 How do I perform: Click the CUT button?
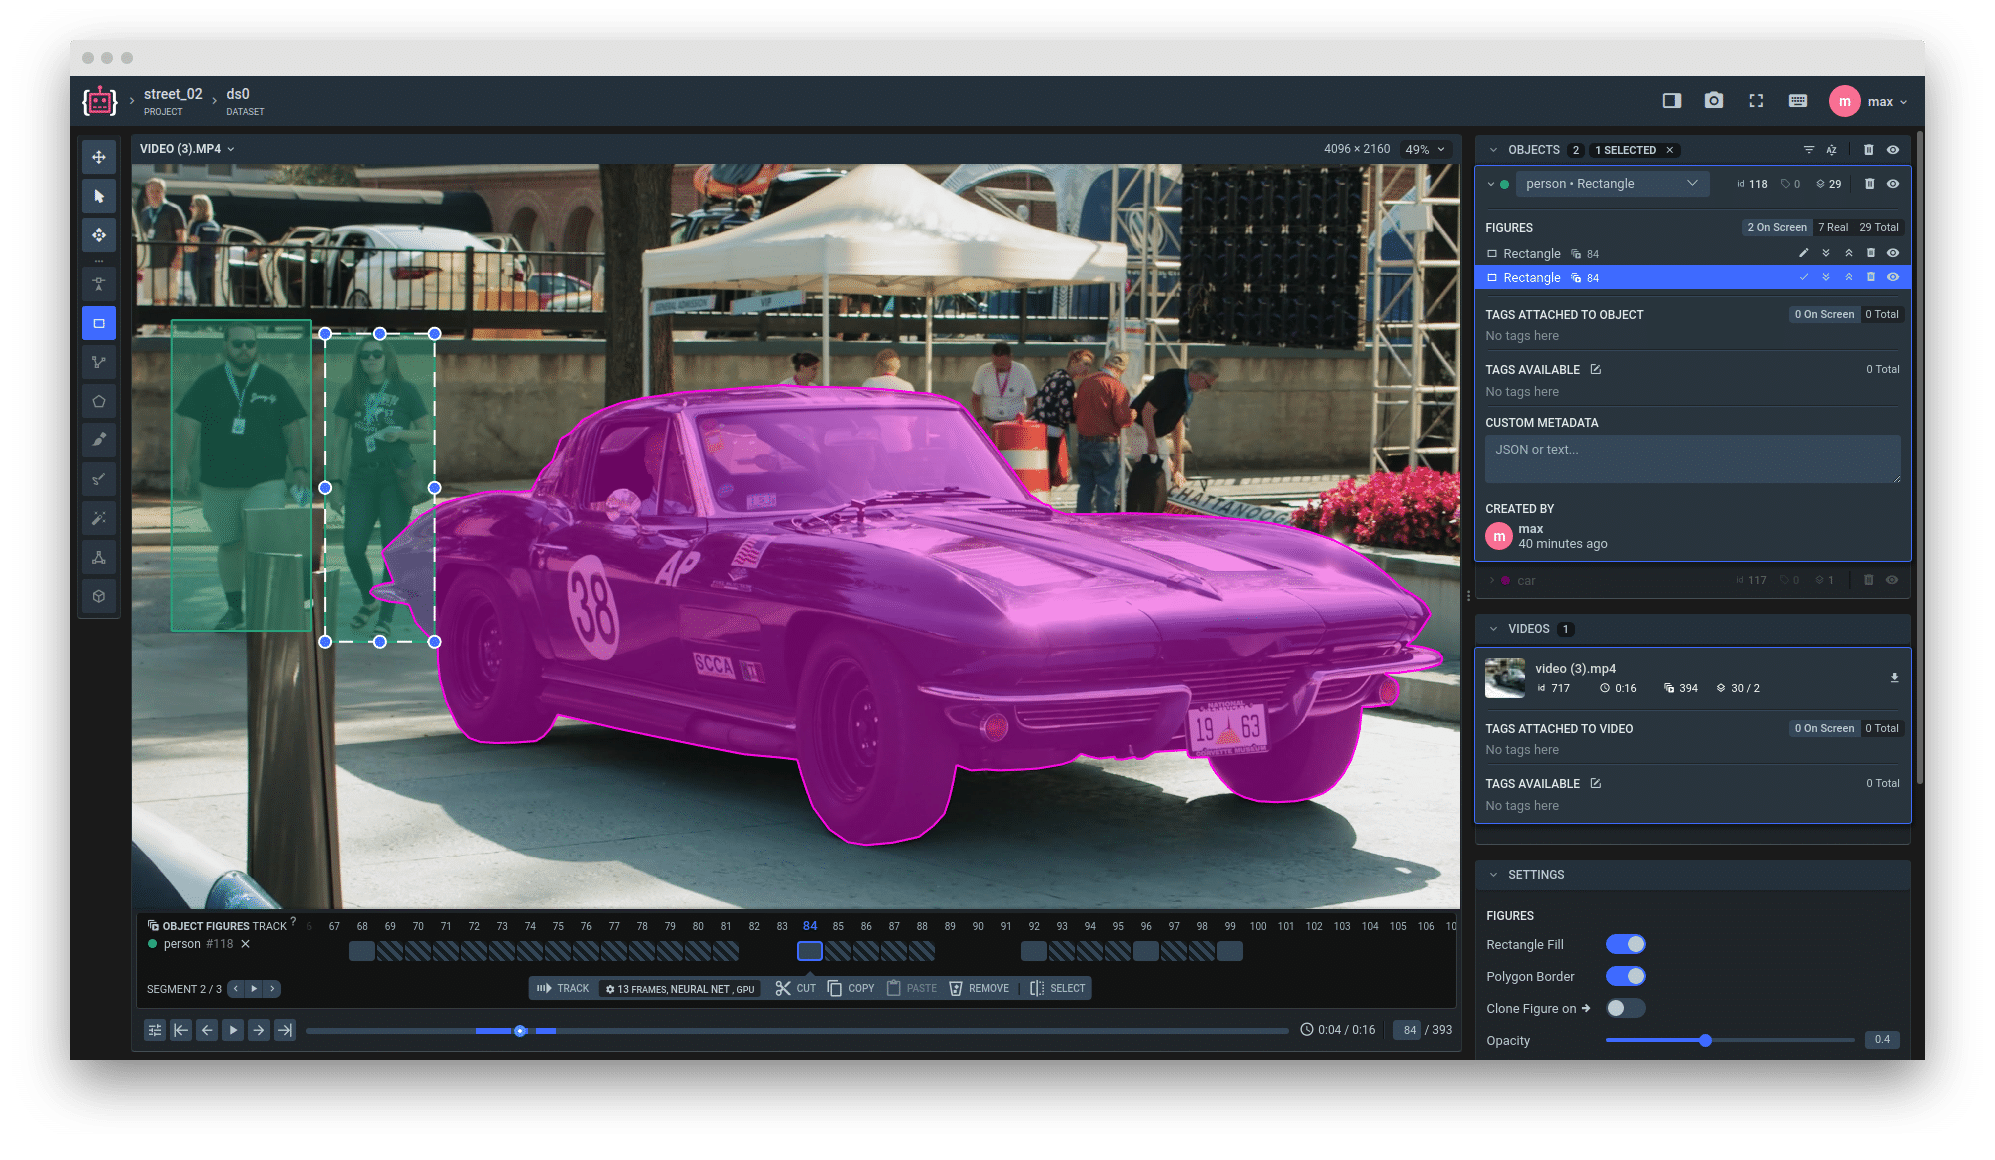click(796, 988)
